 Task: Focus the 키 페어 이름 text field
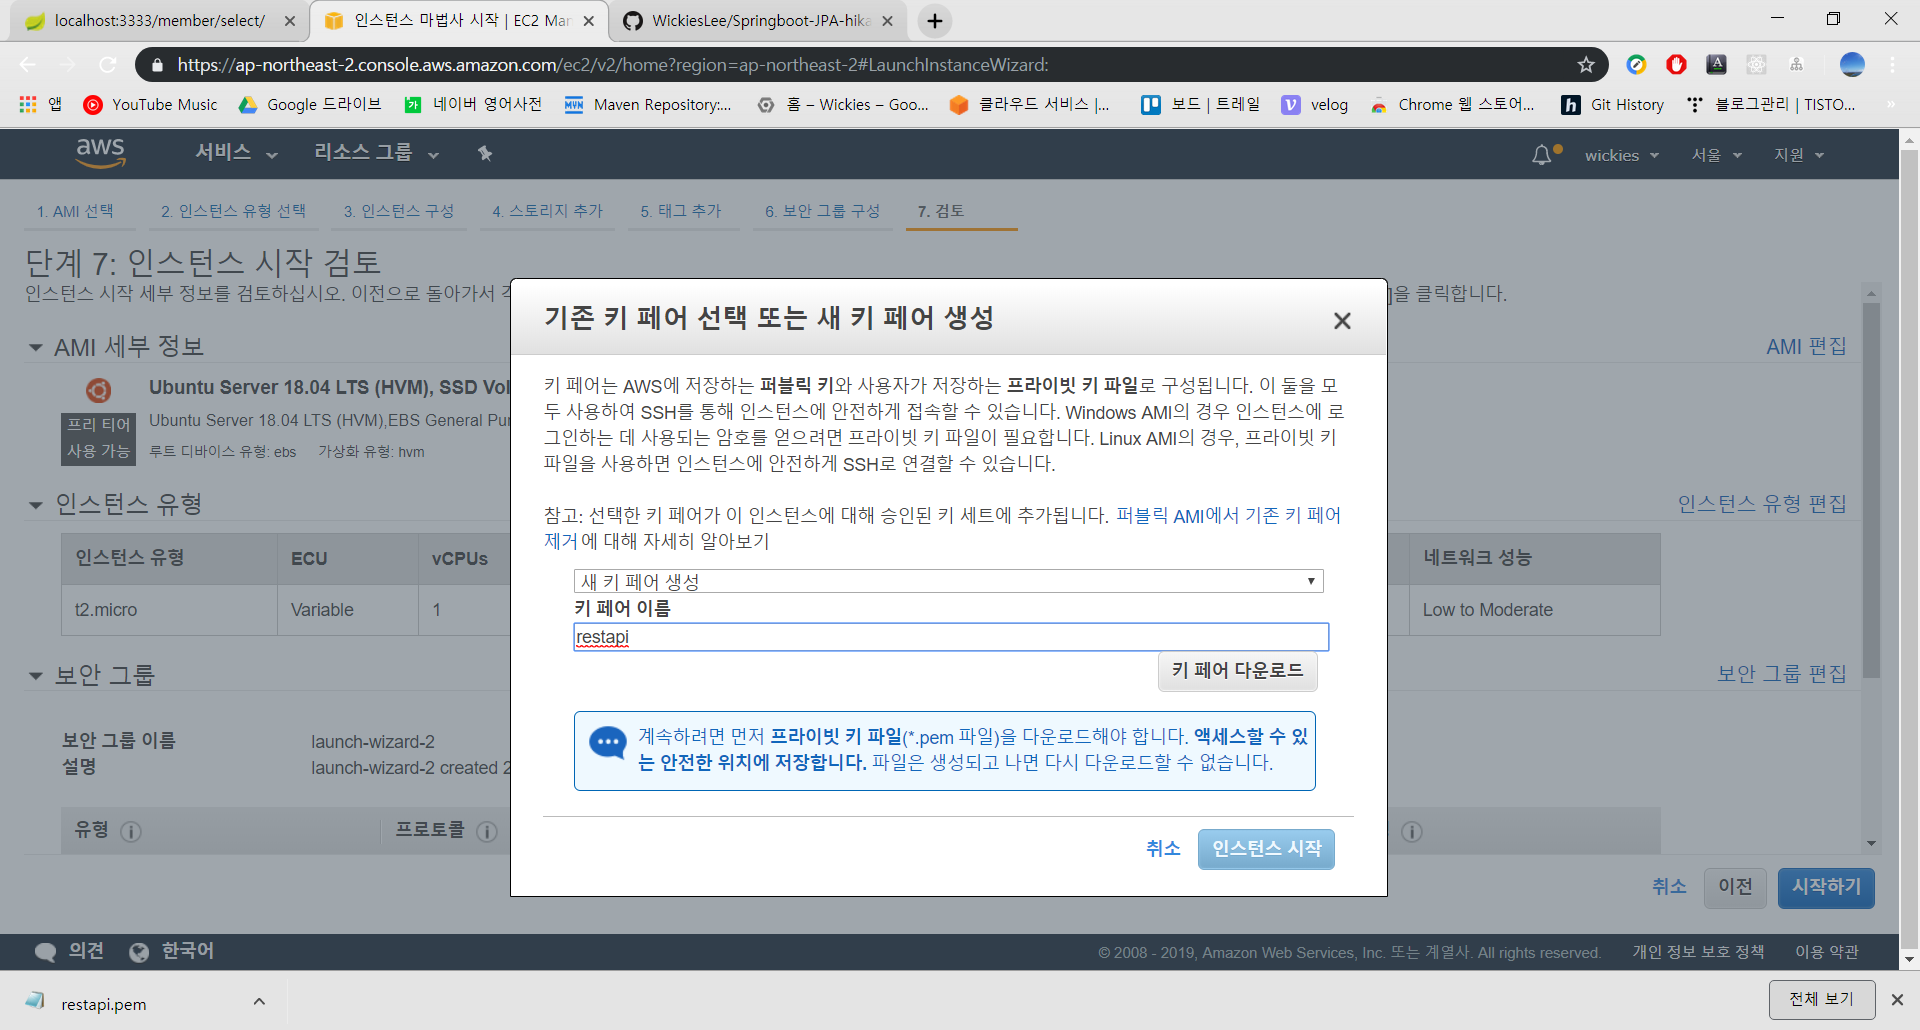[x=951, y=637]
